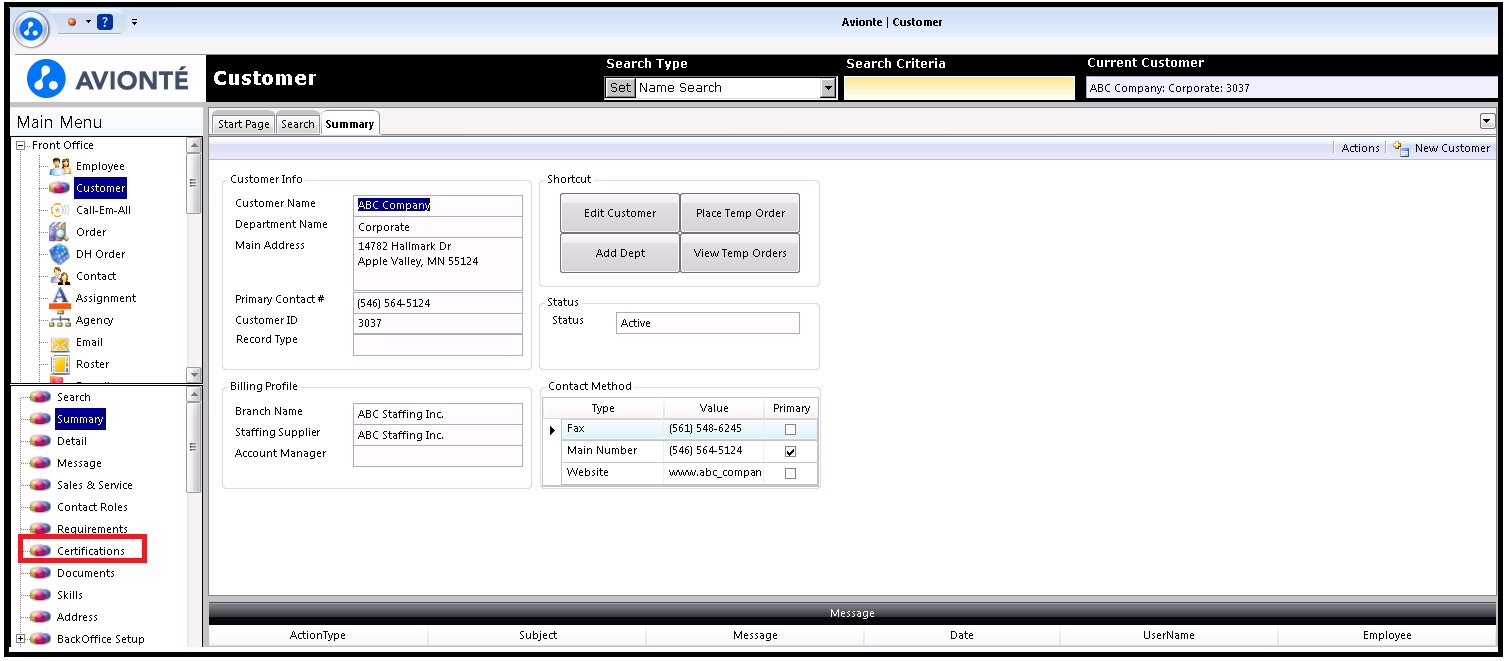The image size is (1509, 661).
Task: Open Documents section
Action: pyautogui.click(x=86, y=573)
